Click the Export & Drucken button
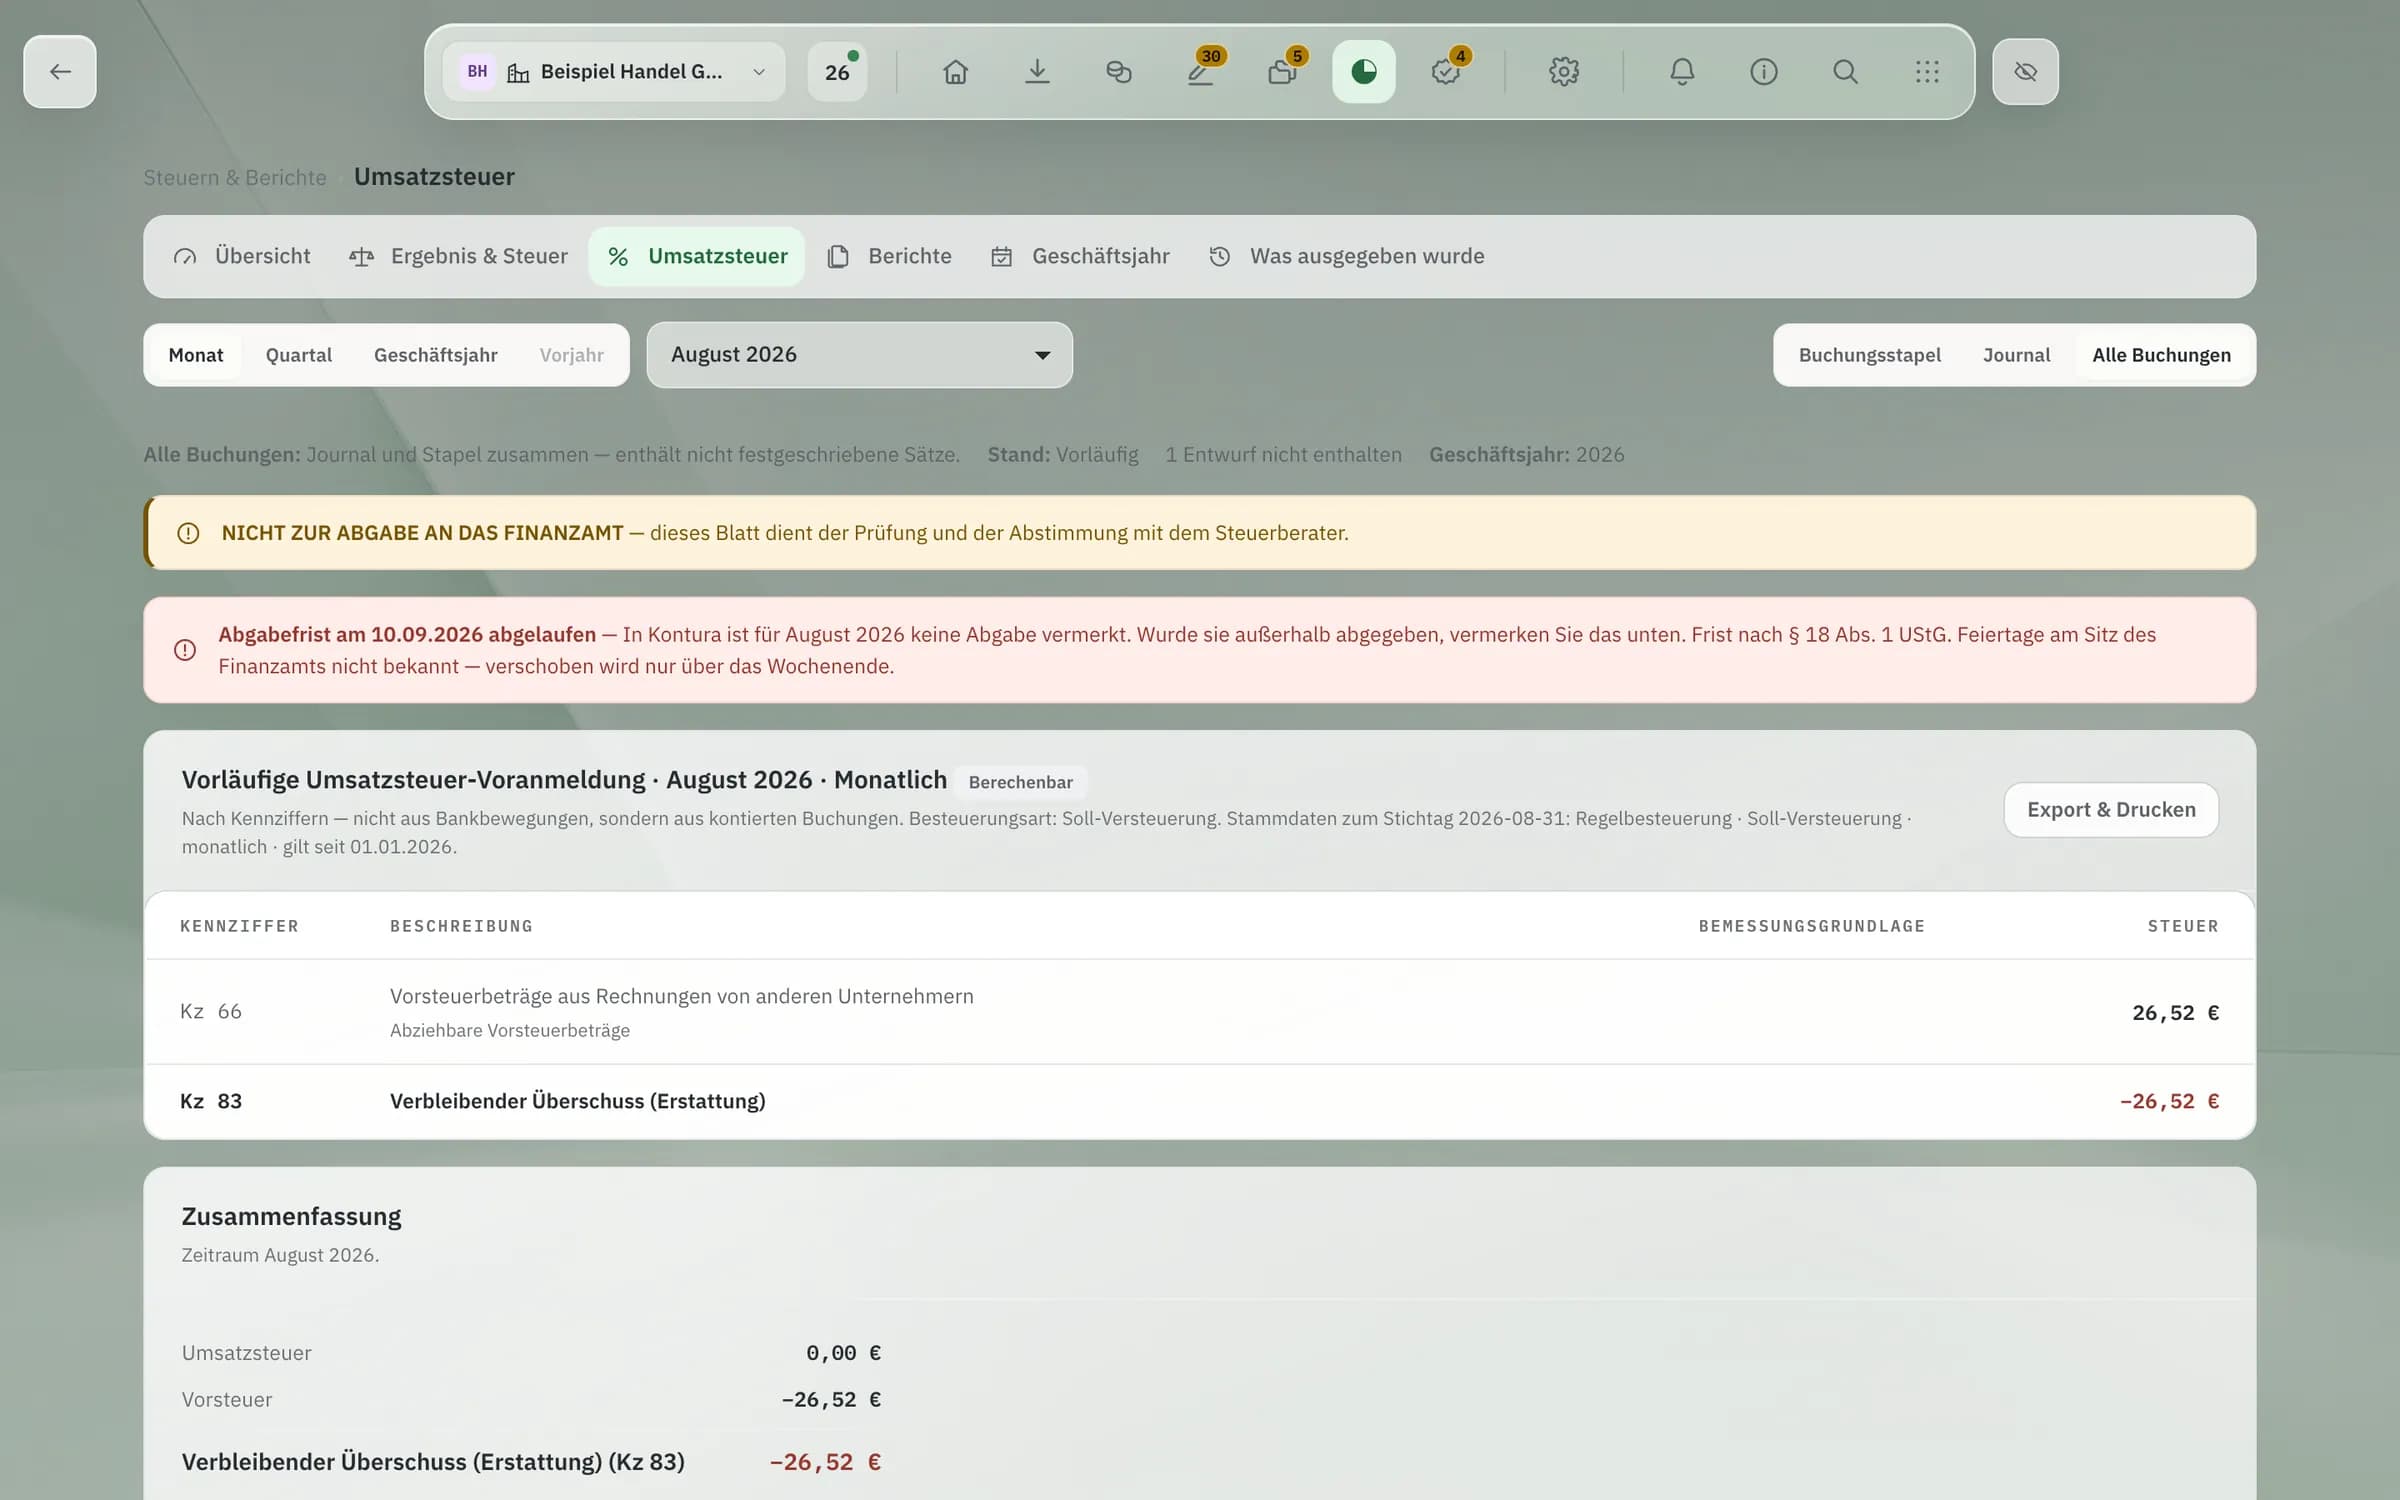Image resolution: width=2400 pixels, height=1500 pixels. pyautogui.click(x=2111, y=810)
